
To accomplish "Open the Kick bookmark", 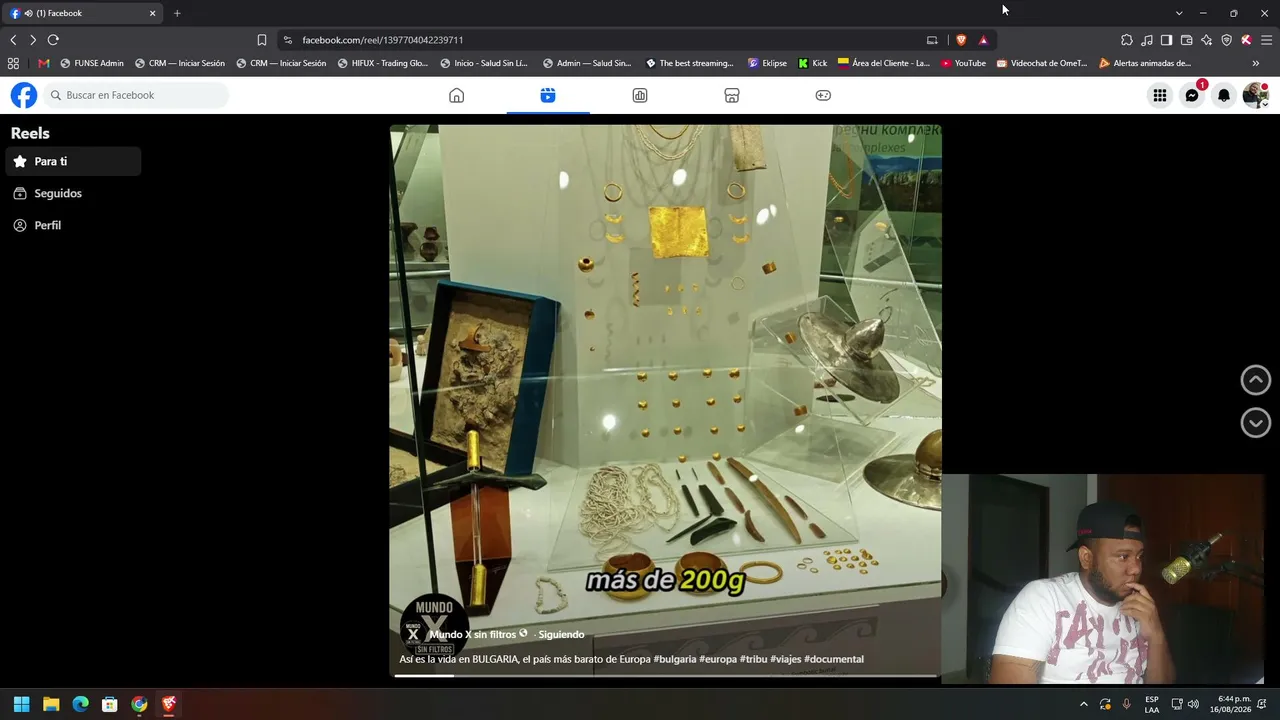I will [813, 63].
